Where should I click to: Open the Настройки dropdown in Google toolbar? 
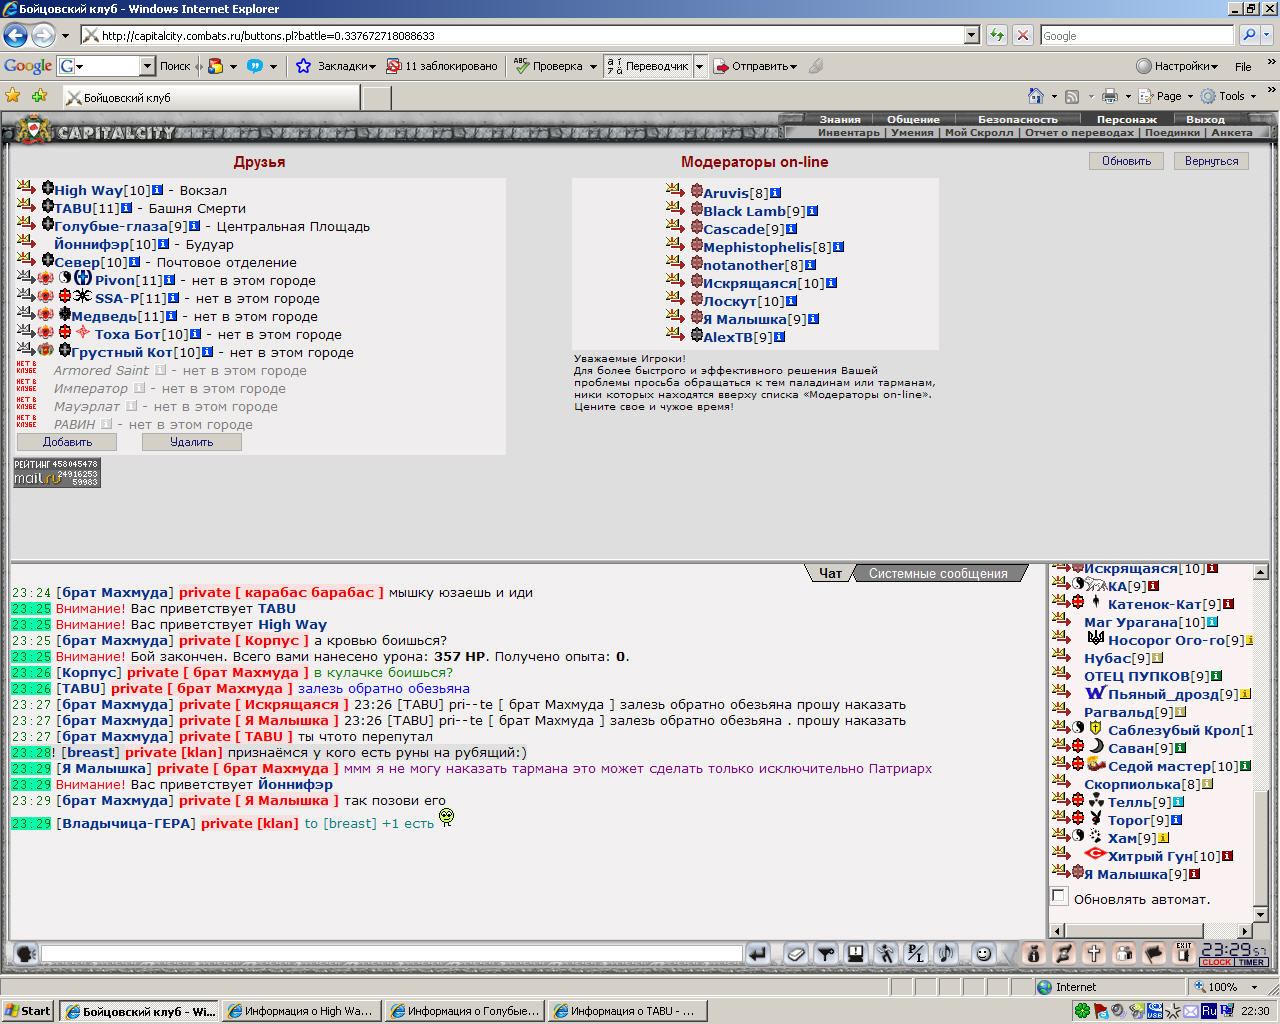(x=1177, y=66)
